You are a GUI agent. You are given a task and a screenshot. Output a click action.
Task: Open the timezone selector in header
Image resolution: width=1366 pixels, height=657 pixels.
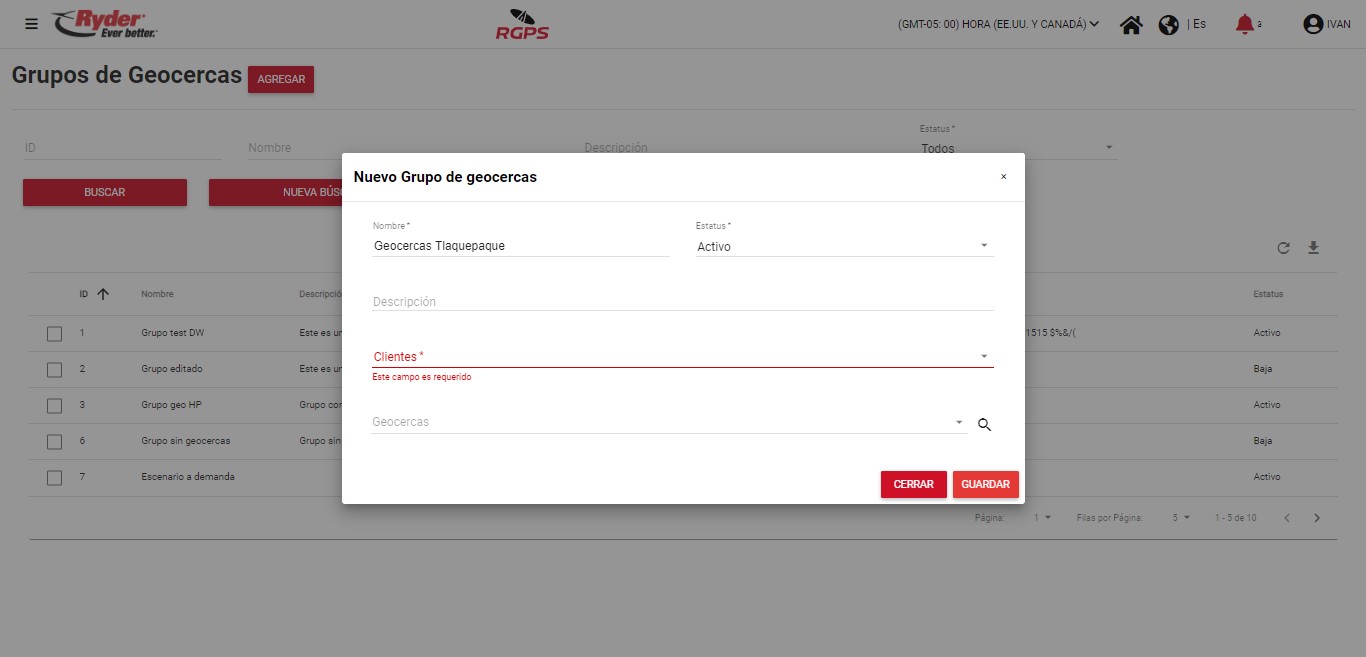point(998,24)
